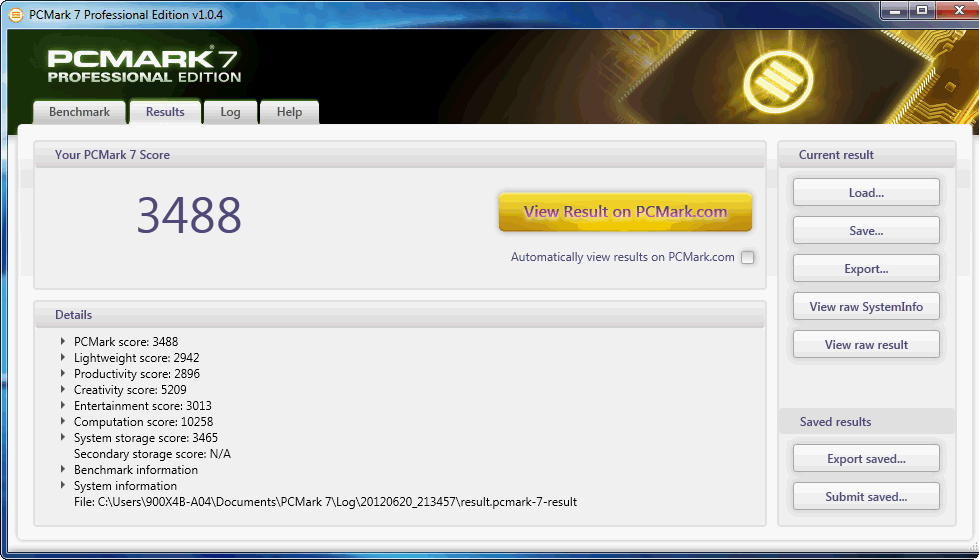Expand the Lightweight score: 2942 row

pos(63,358)
